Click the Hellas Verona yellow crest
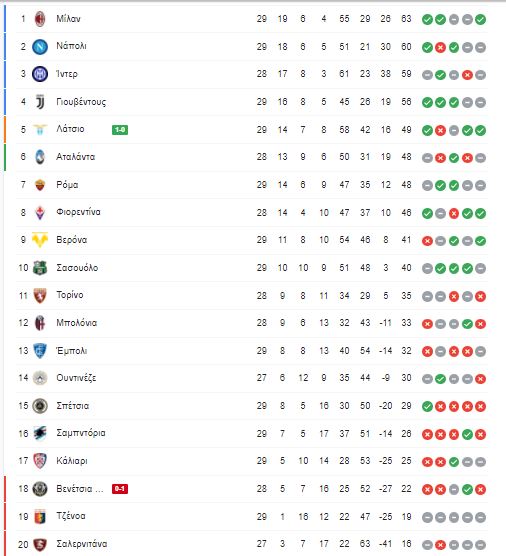Screen dimensions: 506x556 coord(40,240)
